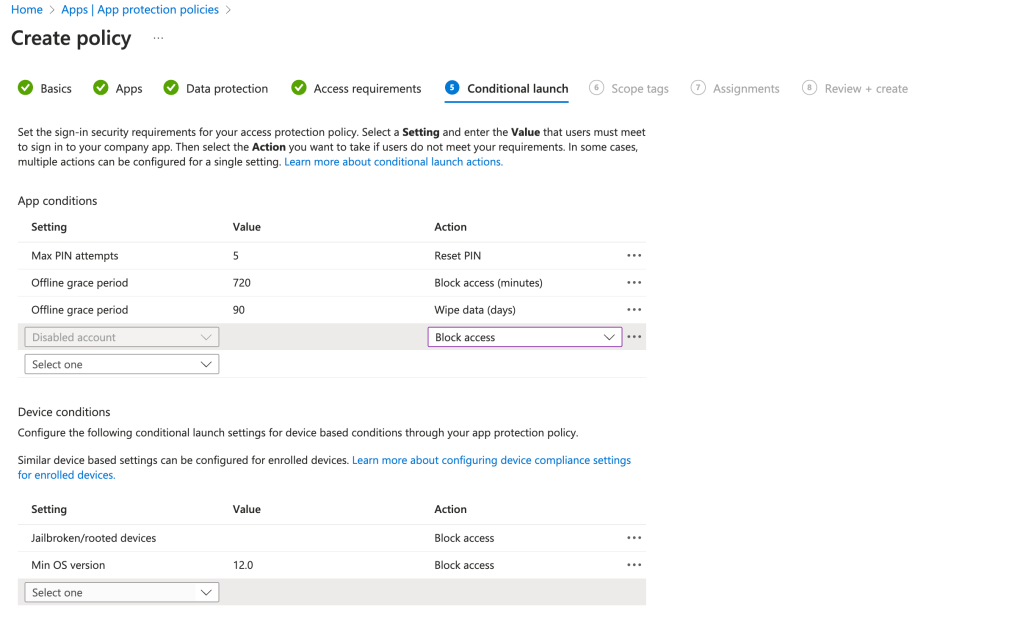Open Device conditions Select one dropdown

coord(122,593)
